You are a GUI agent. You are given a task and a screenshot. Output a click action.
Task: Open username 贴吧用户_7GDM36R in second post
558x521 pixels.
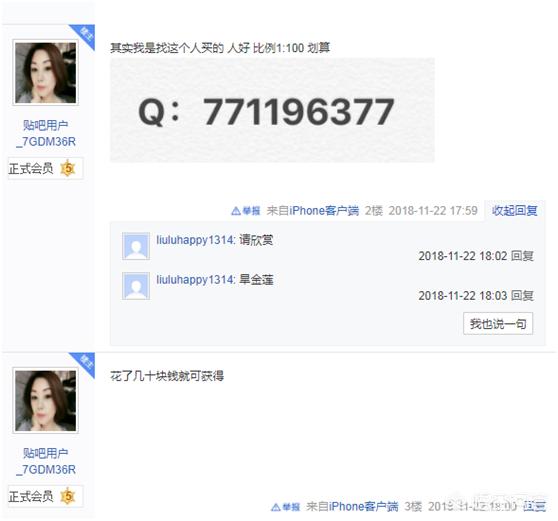[x=46, y=461]
